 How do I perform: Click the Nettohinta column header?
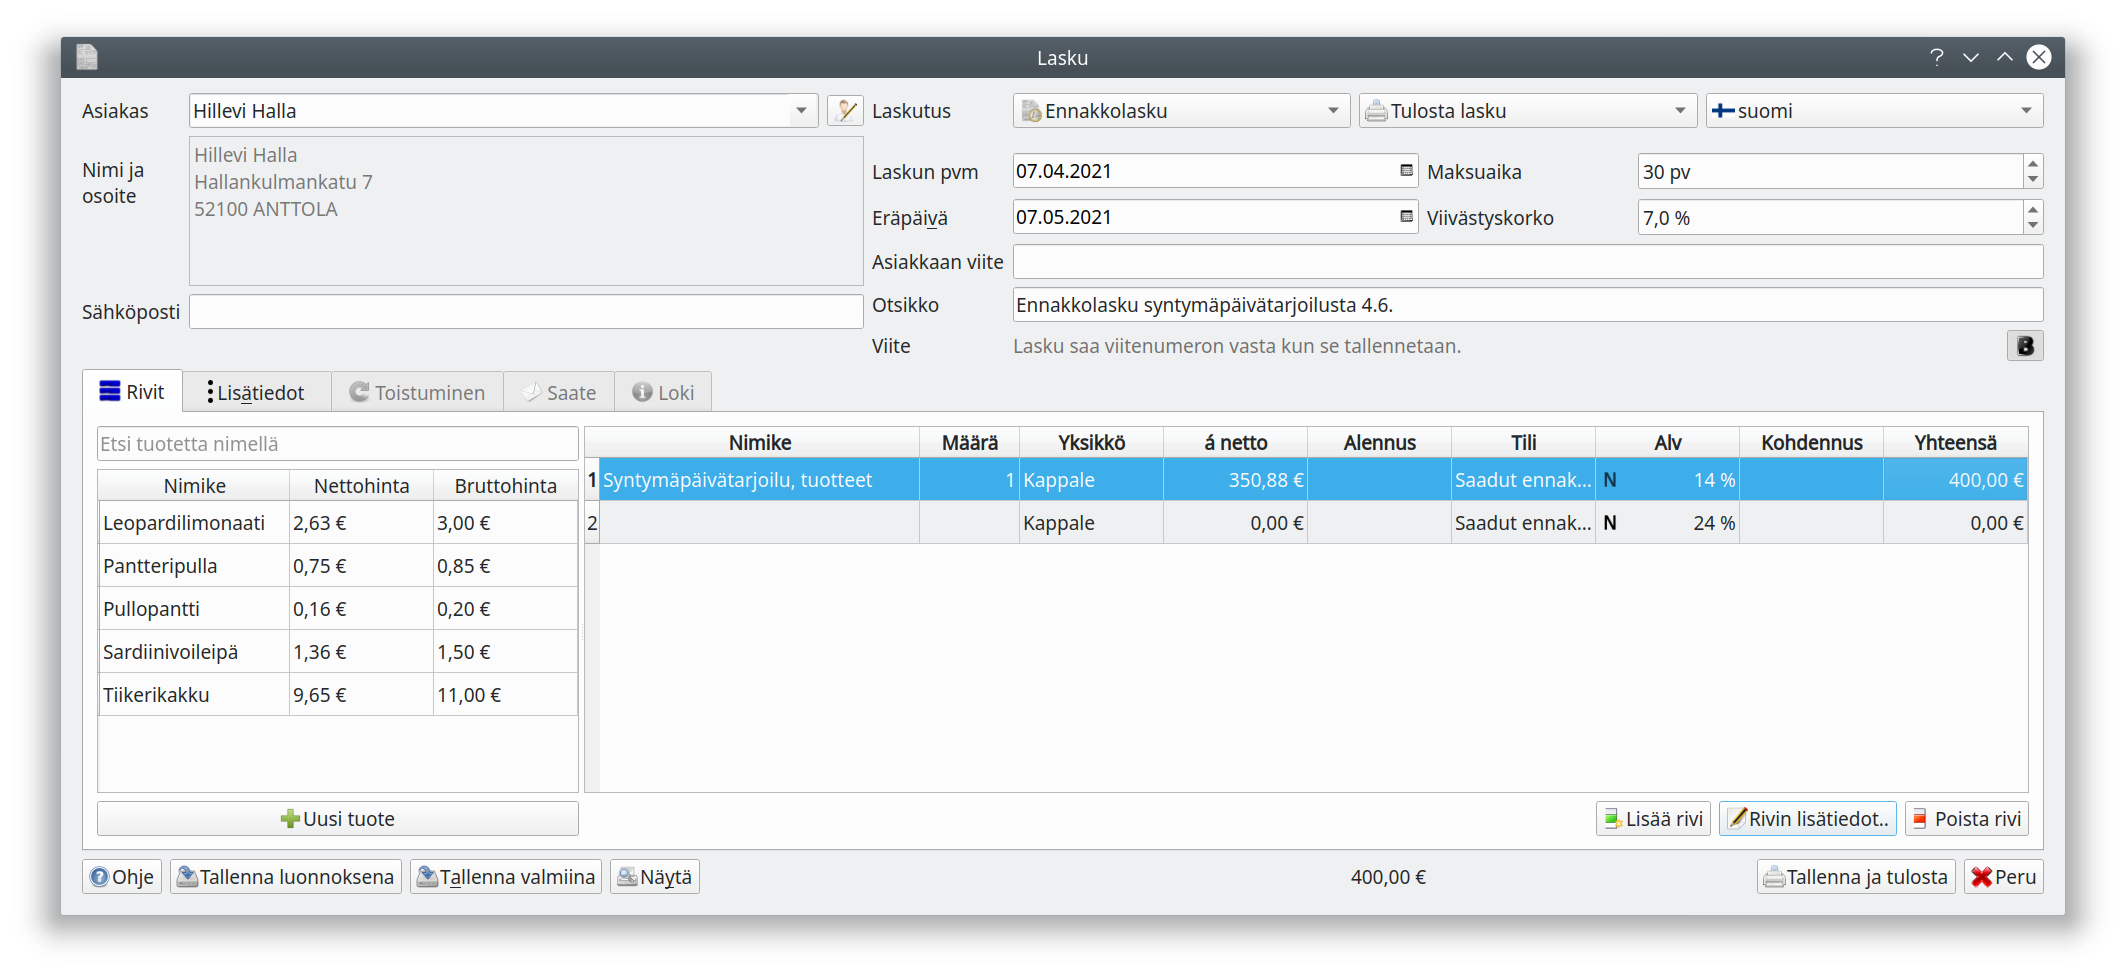(x=361, y=486)
